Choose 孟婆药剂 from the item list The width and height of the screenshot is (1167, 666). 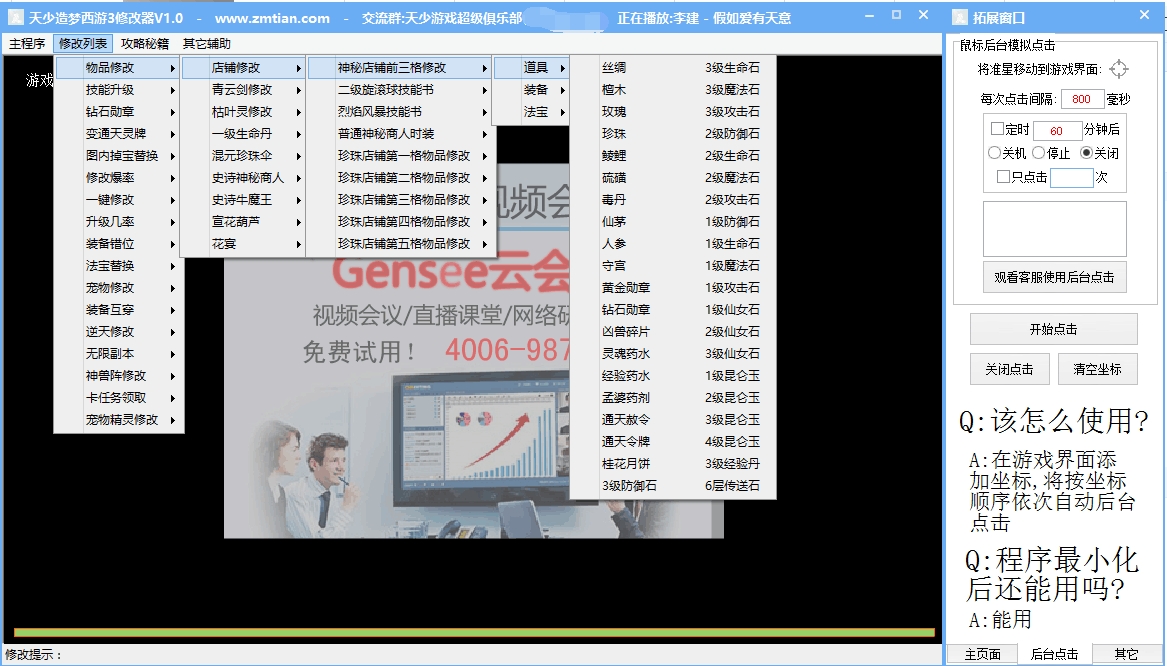click(626, 397)
